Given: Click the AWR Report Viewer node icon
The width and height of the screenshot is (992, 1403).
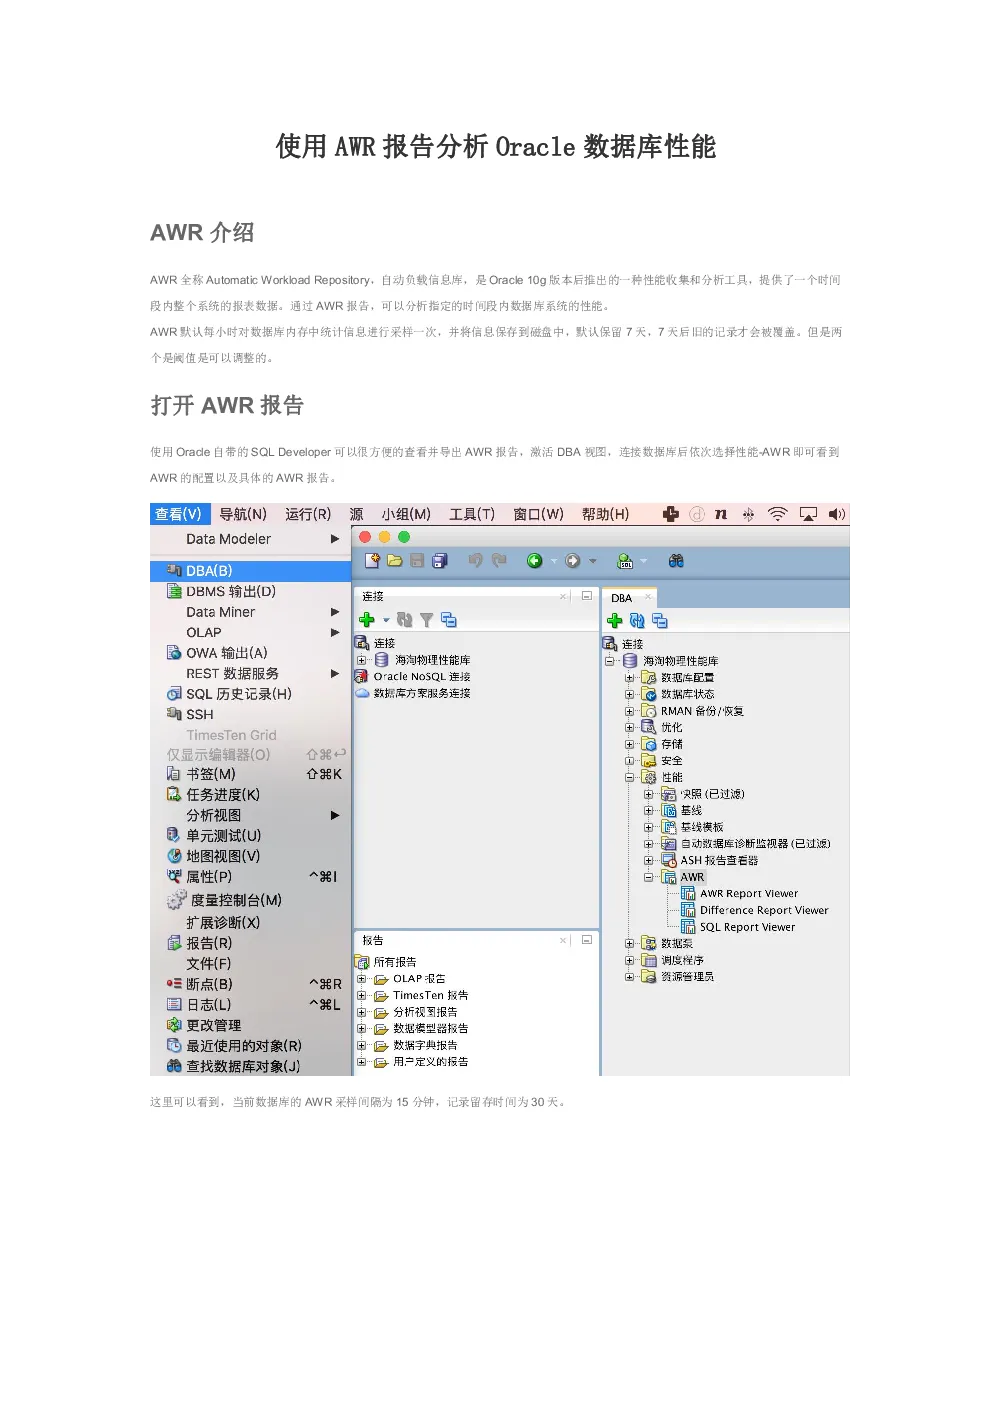Looking at the screenshot, I should (x=688, y=894).
